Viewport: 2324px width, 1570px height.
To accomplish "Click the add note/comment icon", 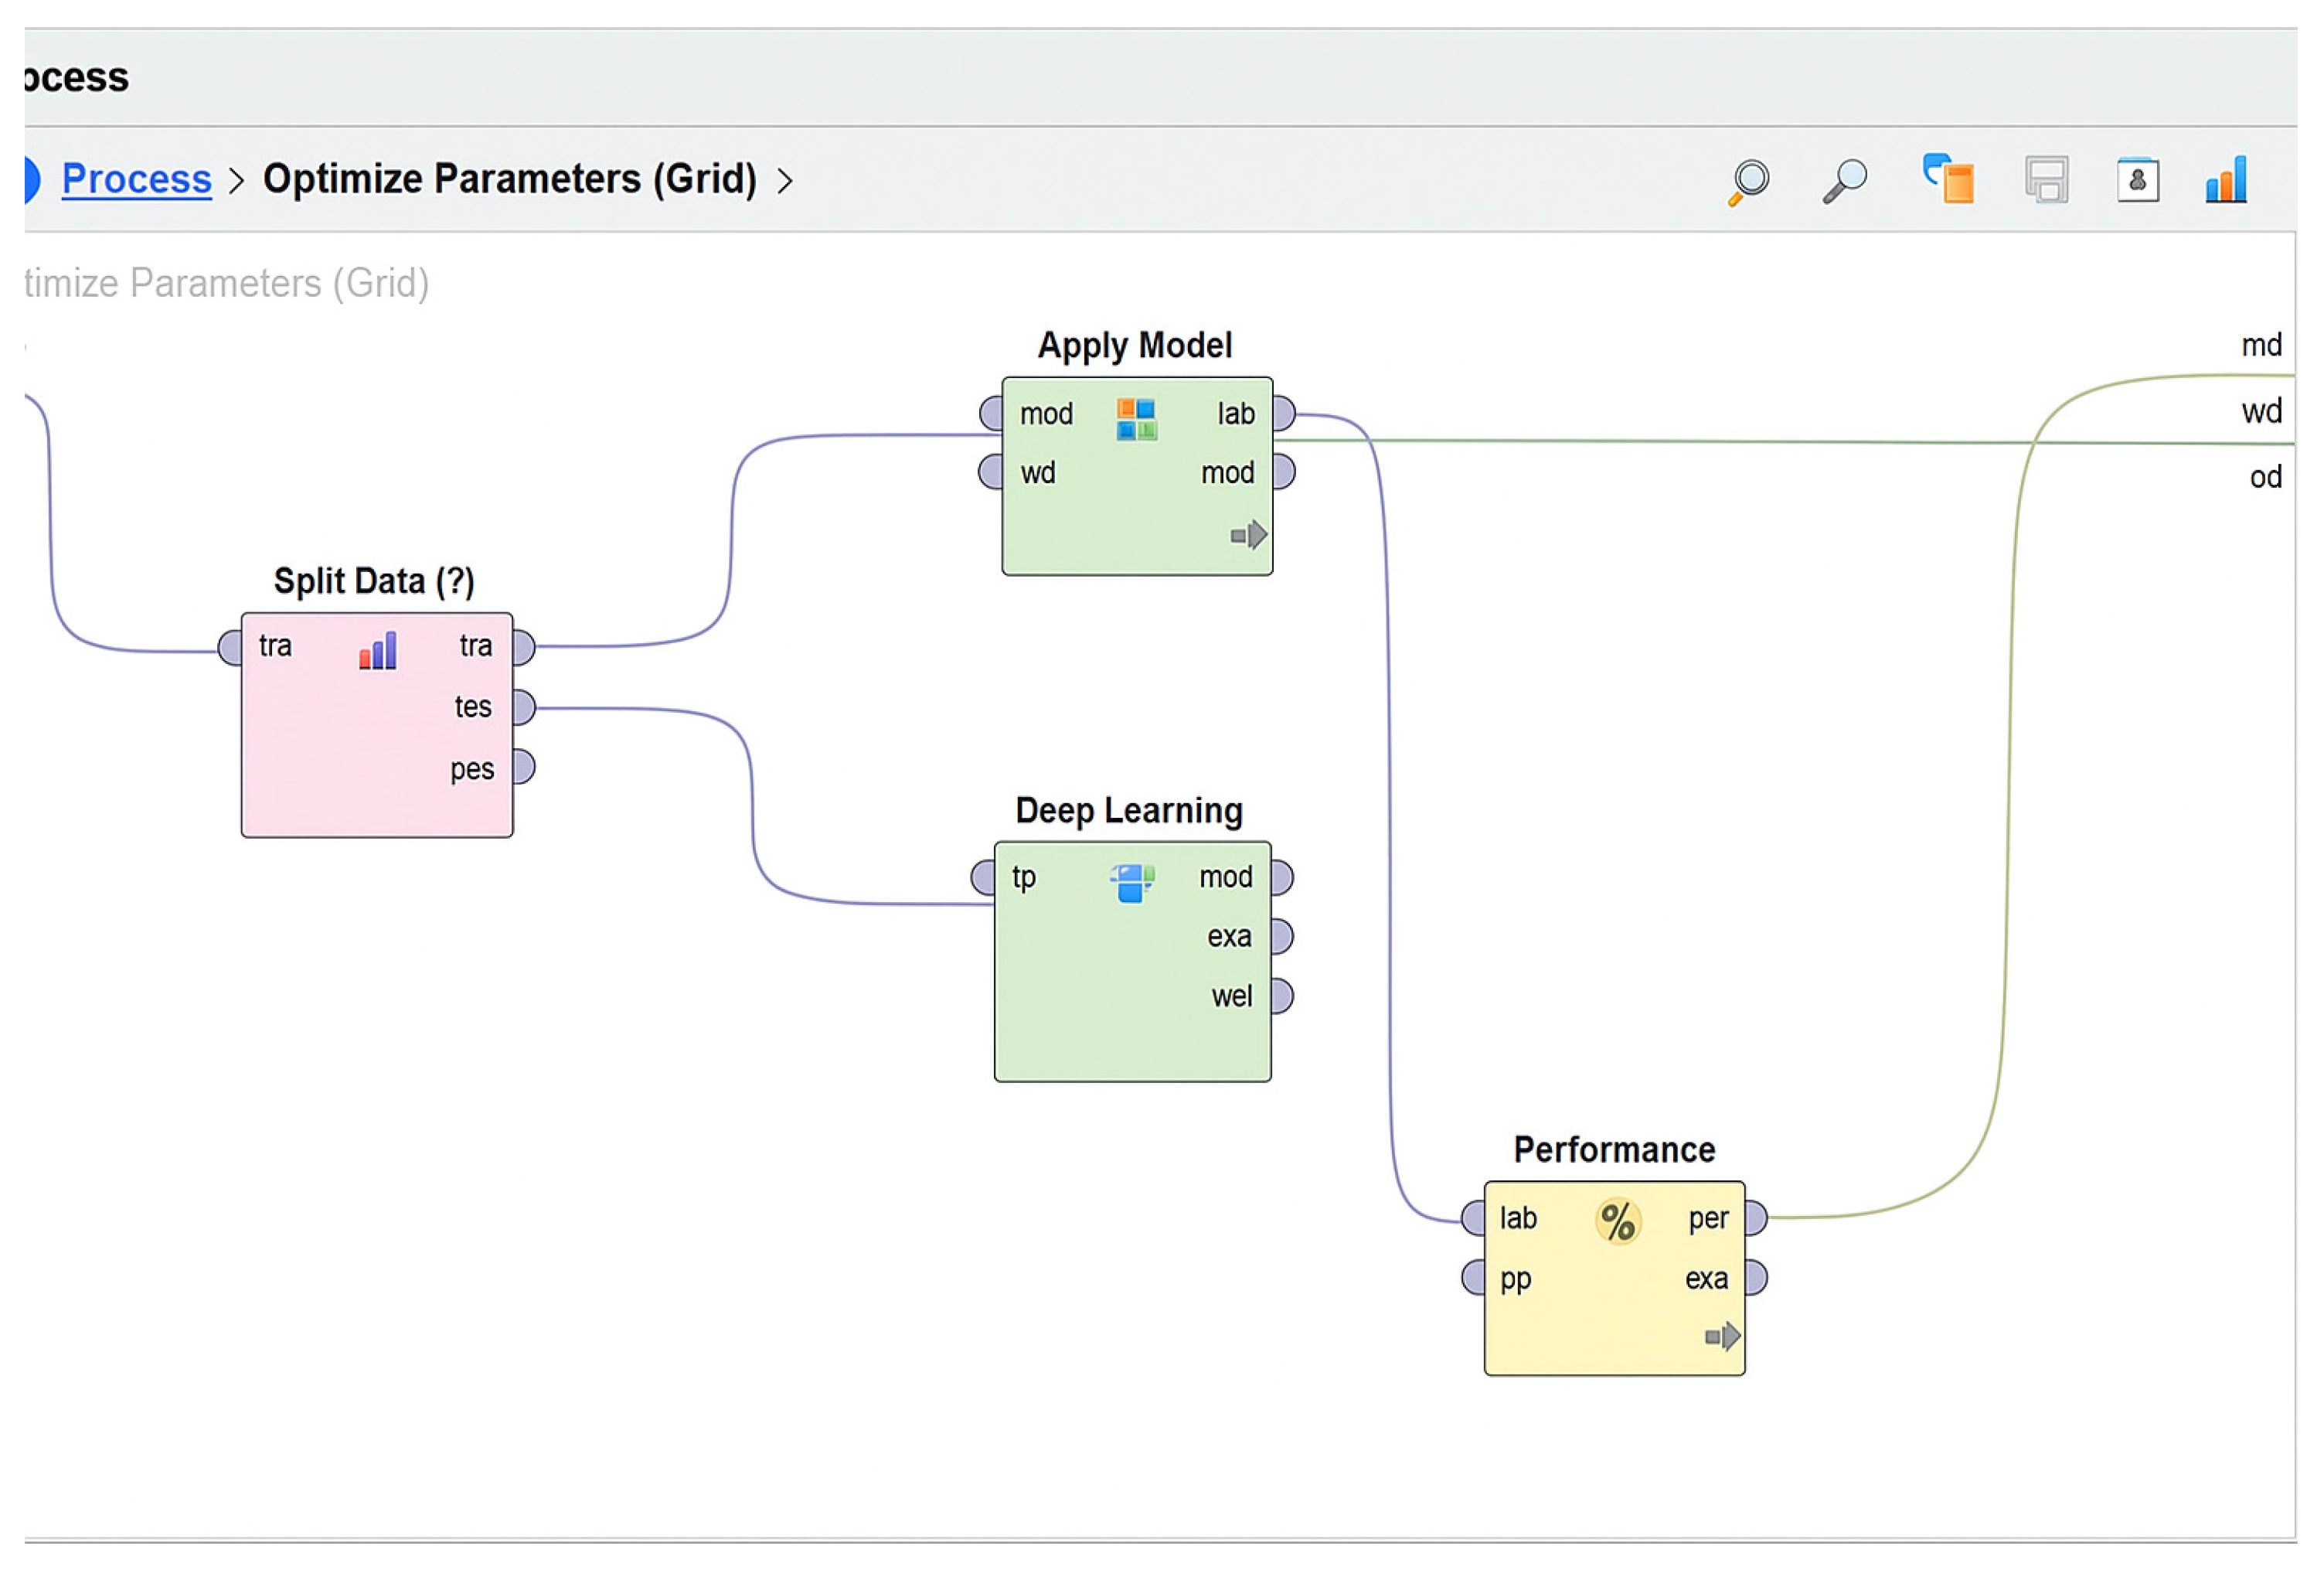I will (x=1948, y=179).
